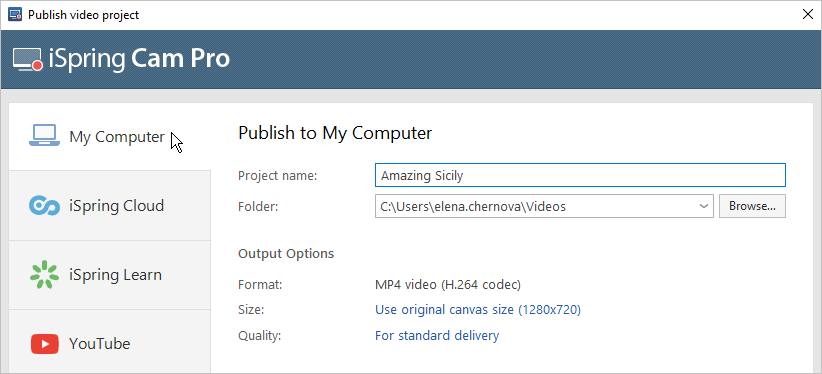Click the red YouTube play icon
This screenshot has width=822, height=374.
pos(45,344)
